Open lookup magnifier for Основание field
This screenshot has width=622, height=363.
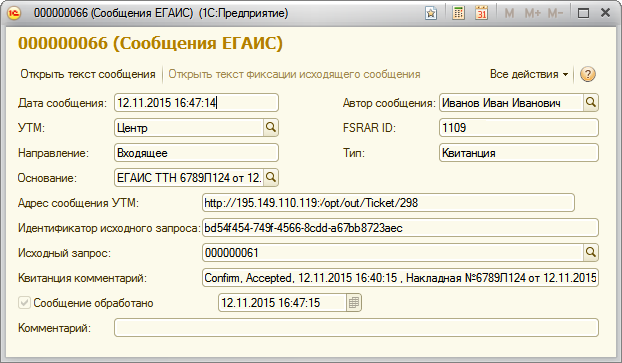[x=271, y=177]
